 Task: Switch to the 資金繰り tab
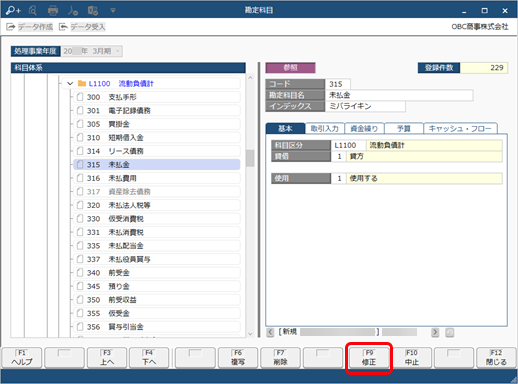click(x=364, y=128)
